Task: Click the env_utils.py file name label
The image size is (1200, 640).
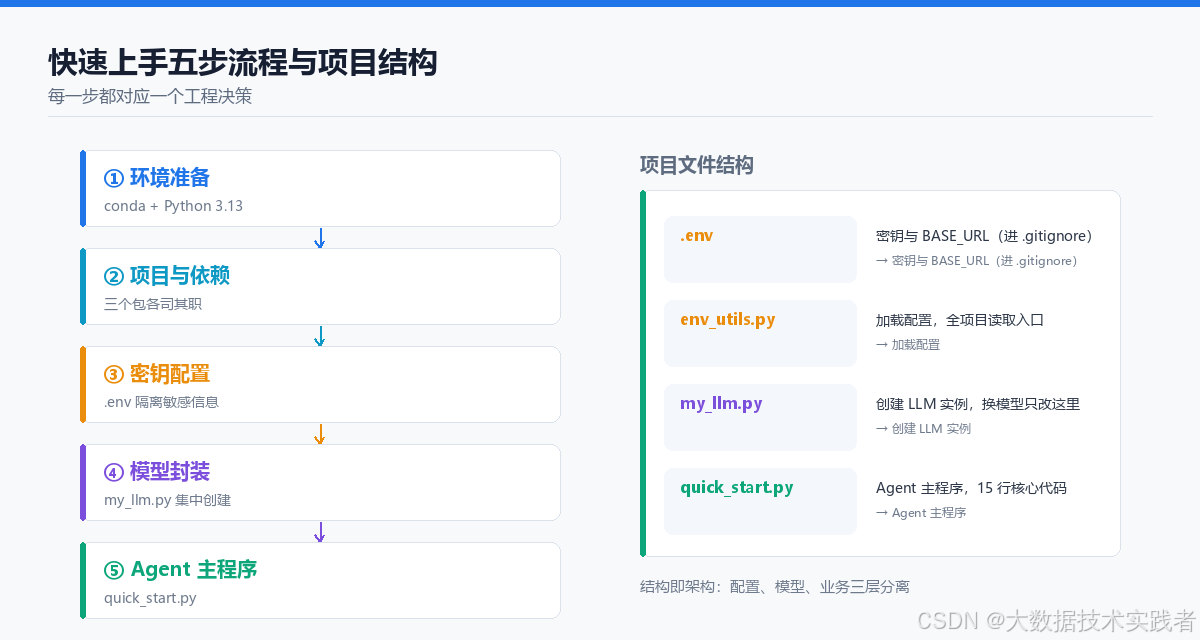Action: (728, 320)
